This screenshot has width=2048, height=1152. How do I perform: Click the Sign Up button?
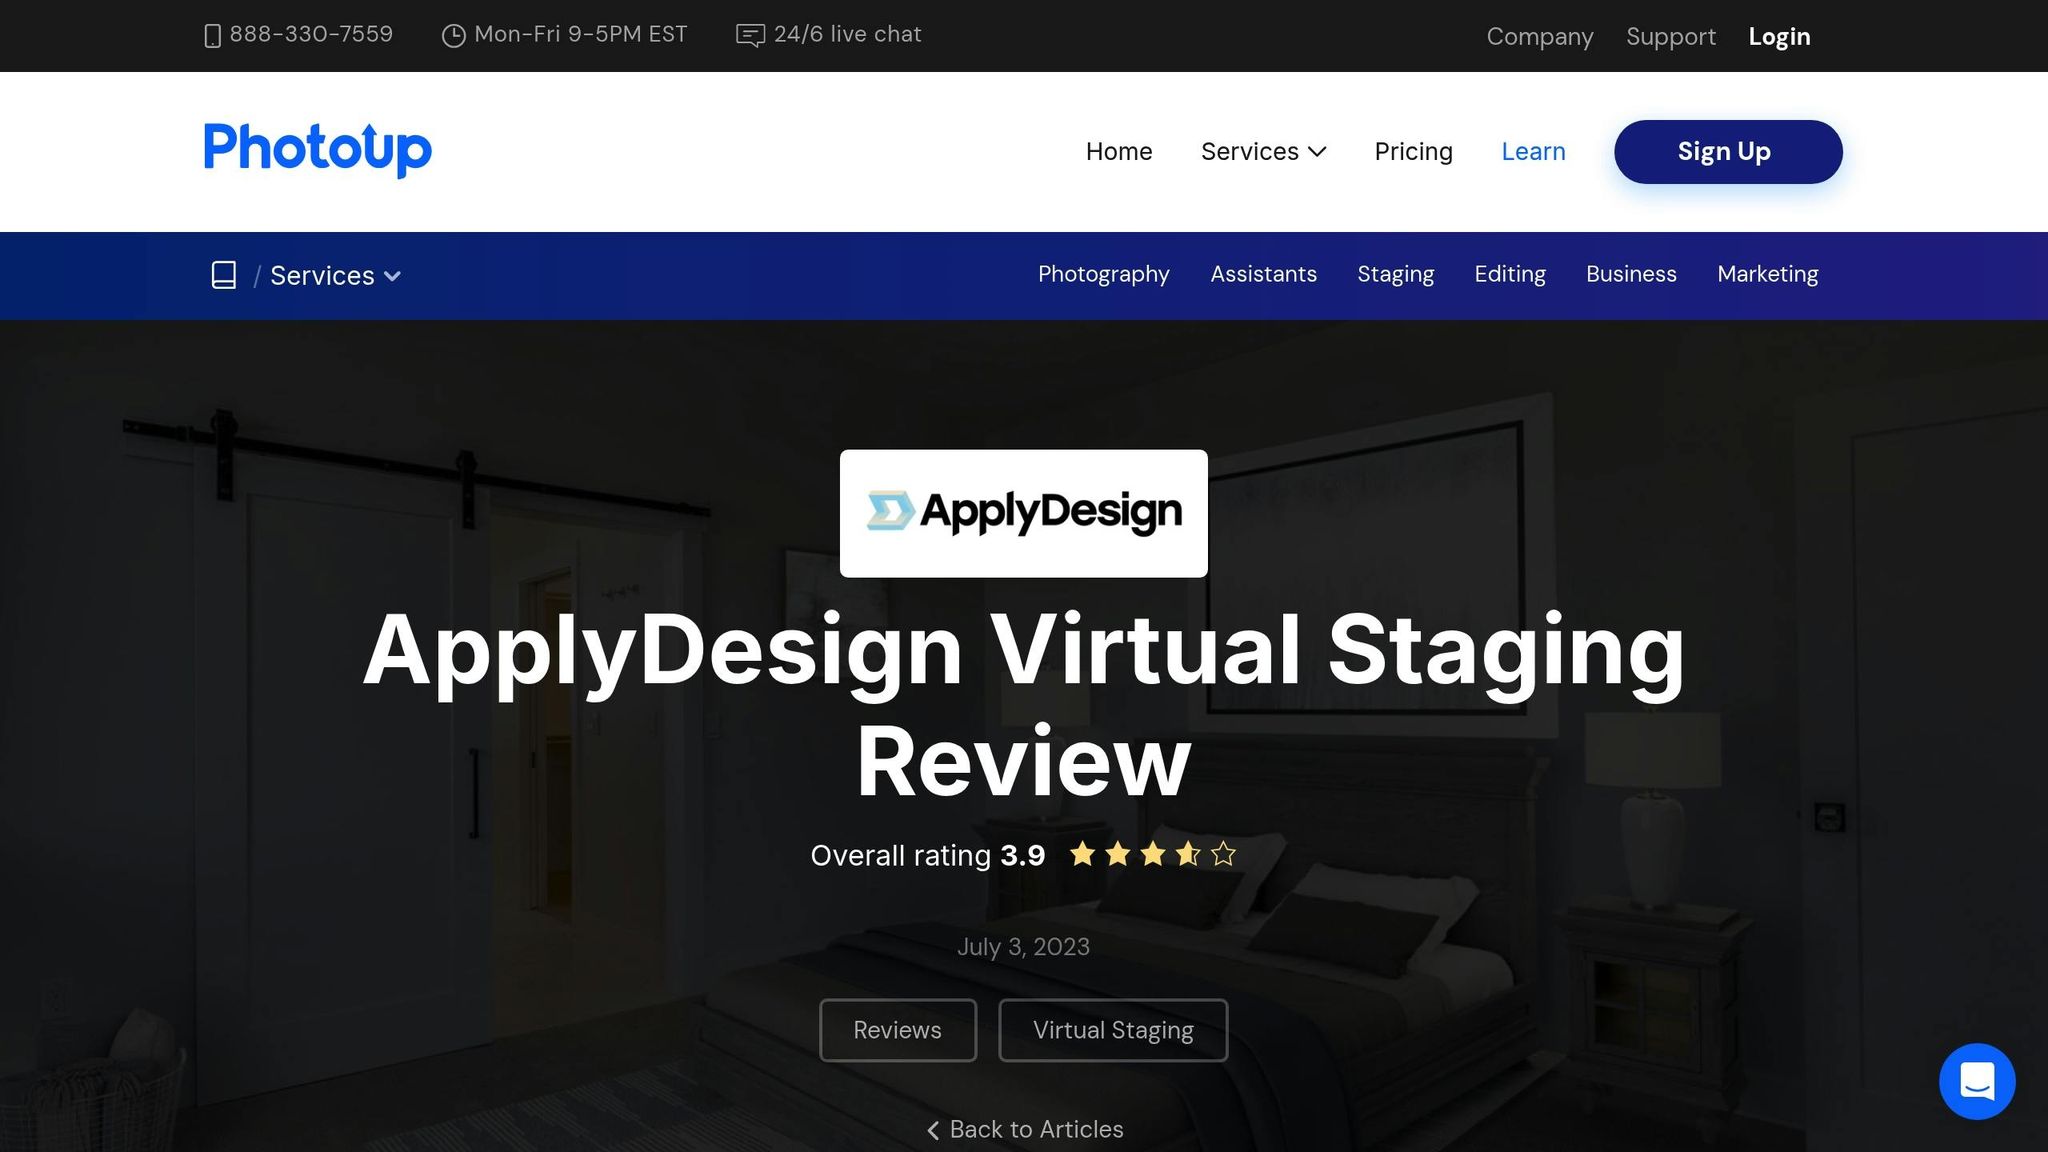coord(1728,152)
